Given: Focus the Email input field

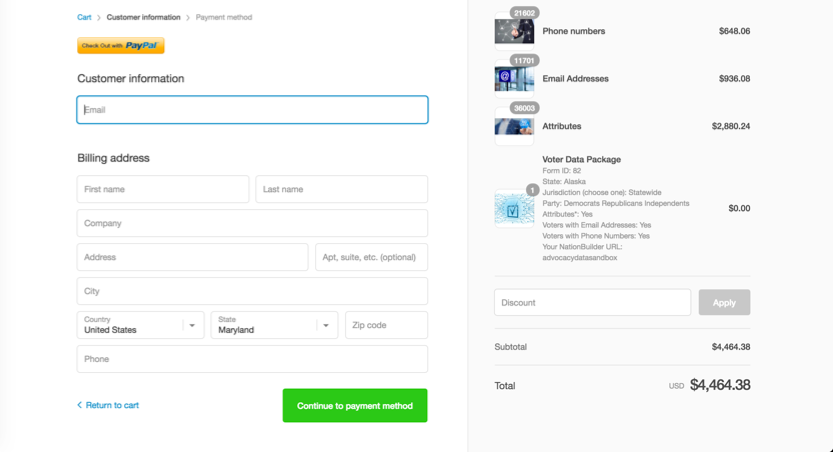Looking at the screenshot, I should [x=252, y=110].
